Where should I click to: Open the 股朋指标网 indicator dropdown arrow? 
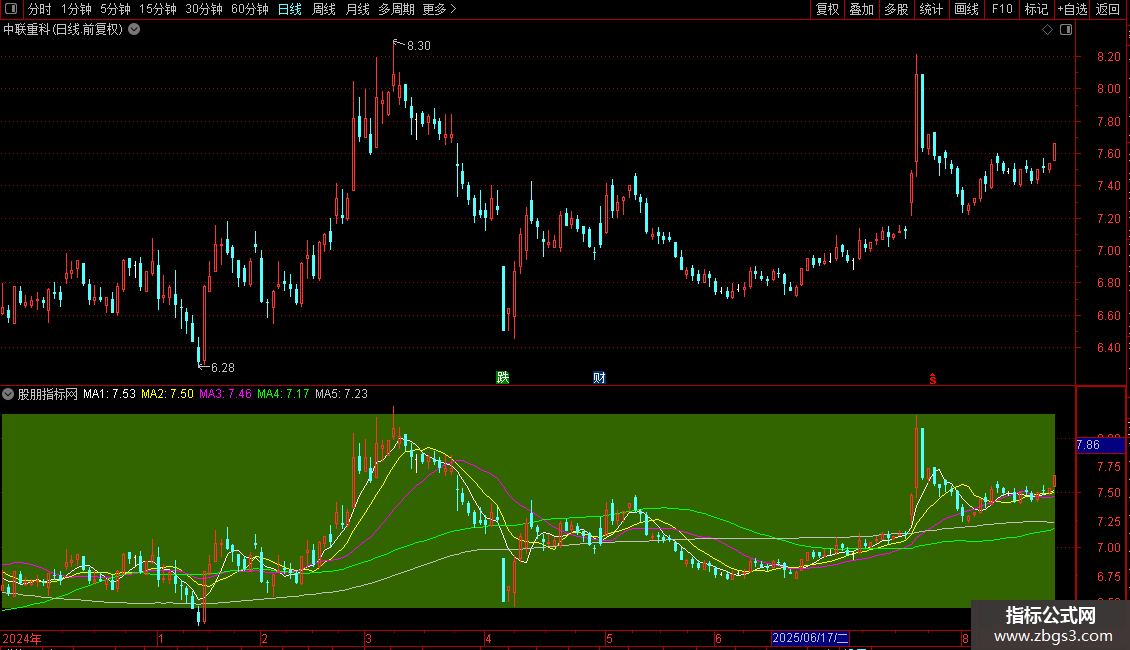(8, 394)
